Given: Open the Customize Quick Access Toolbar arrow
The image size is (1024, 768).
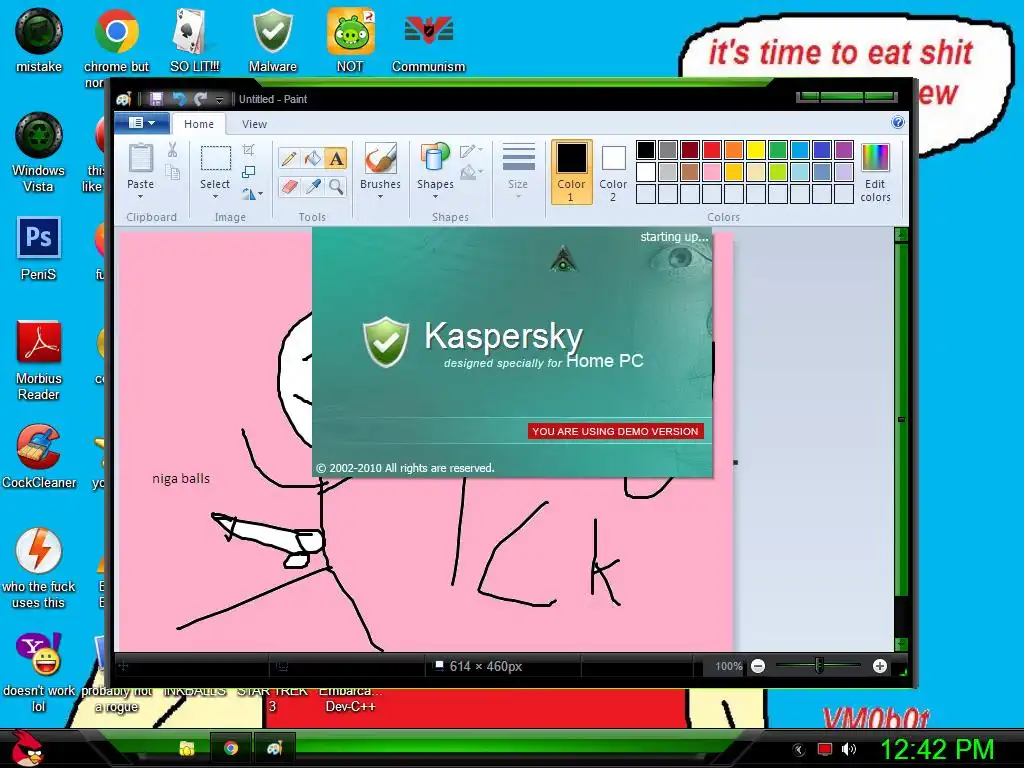Looking at the screenshot, I should (x=219, y=99).
